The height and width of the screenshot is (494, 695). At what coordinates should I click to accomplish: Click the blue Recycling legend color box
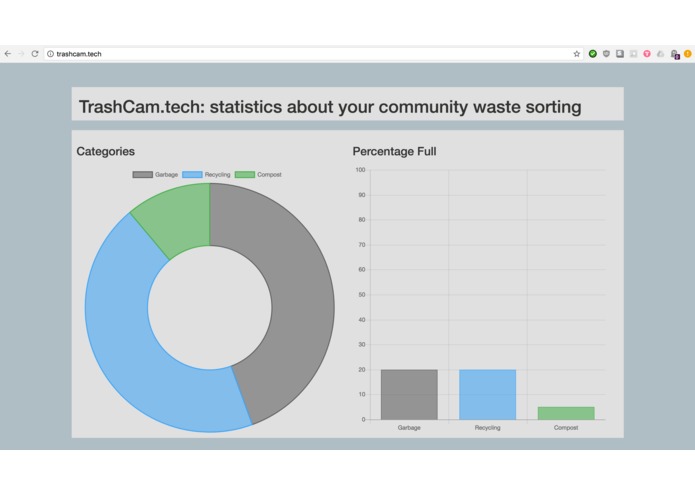pyautogui.click(x=192, y=175)
